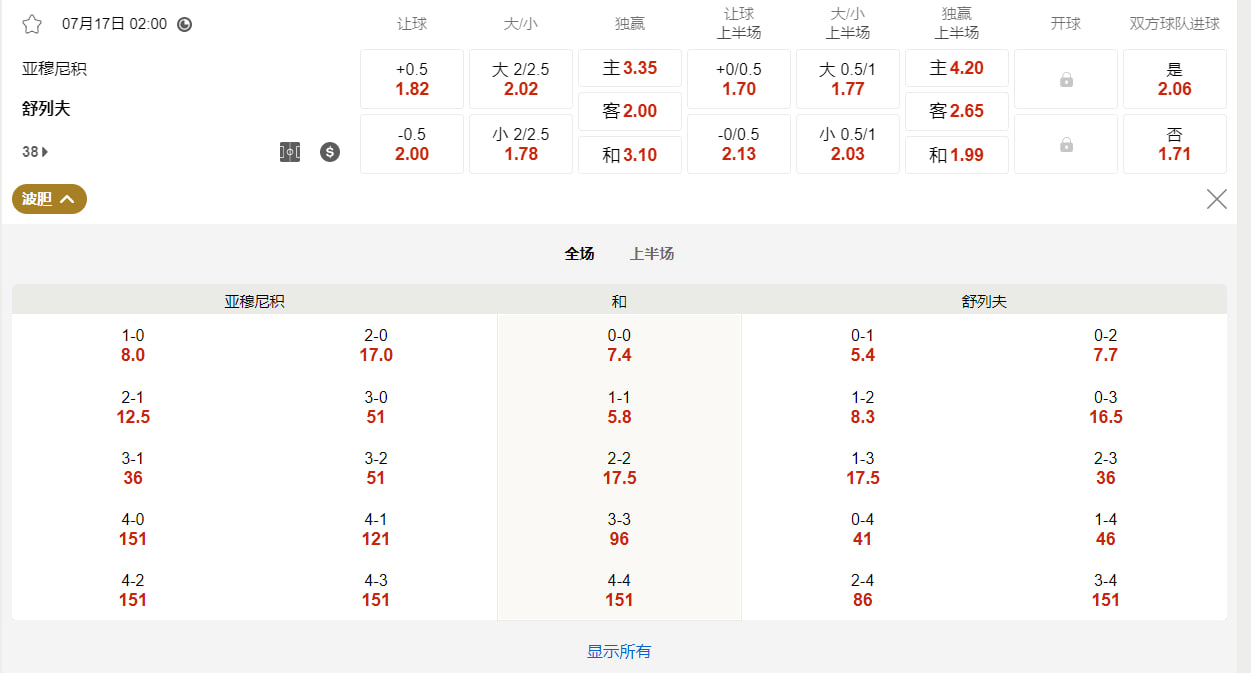
Task: Select correct score 4-2 at 151
Action: point(133,590)
